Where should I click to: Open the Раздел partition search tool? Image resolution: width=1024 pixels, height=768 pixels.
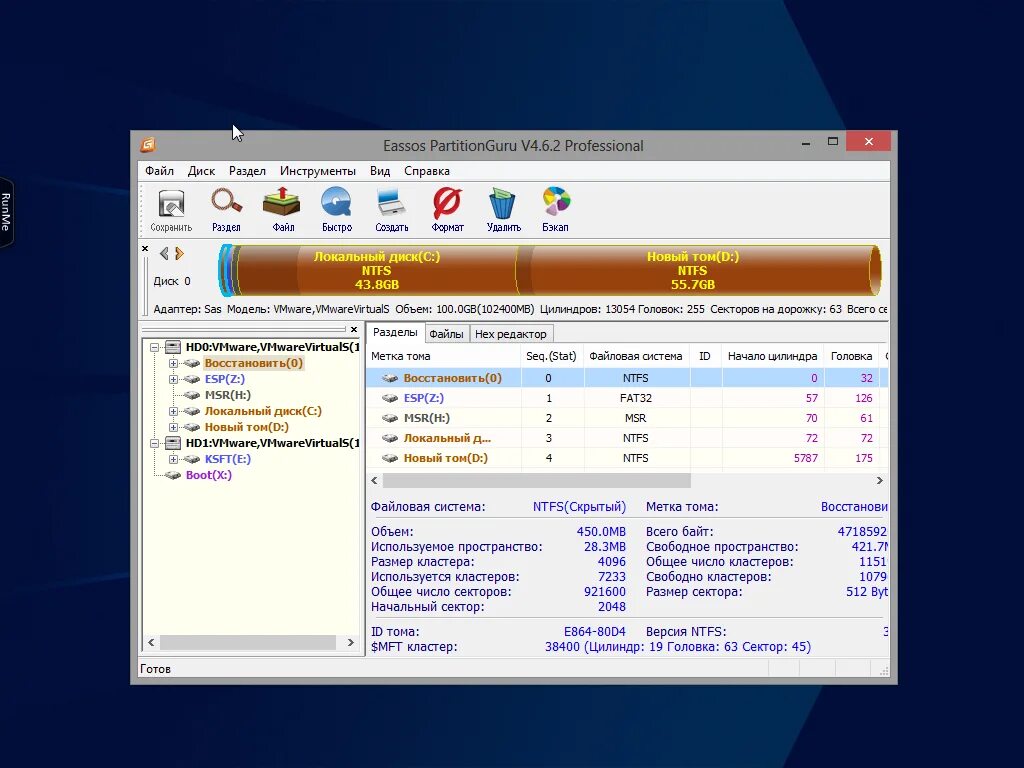pos(226,210)
